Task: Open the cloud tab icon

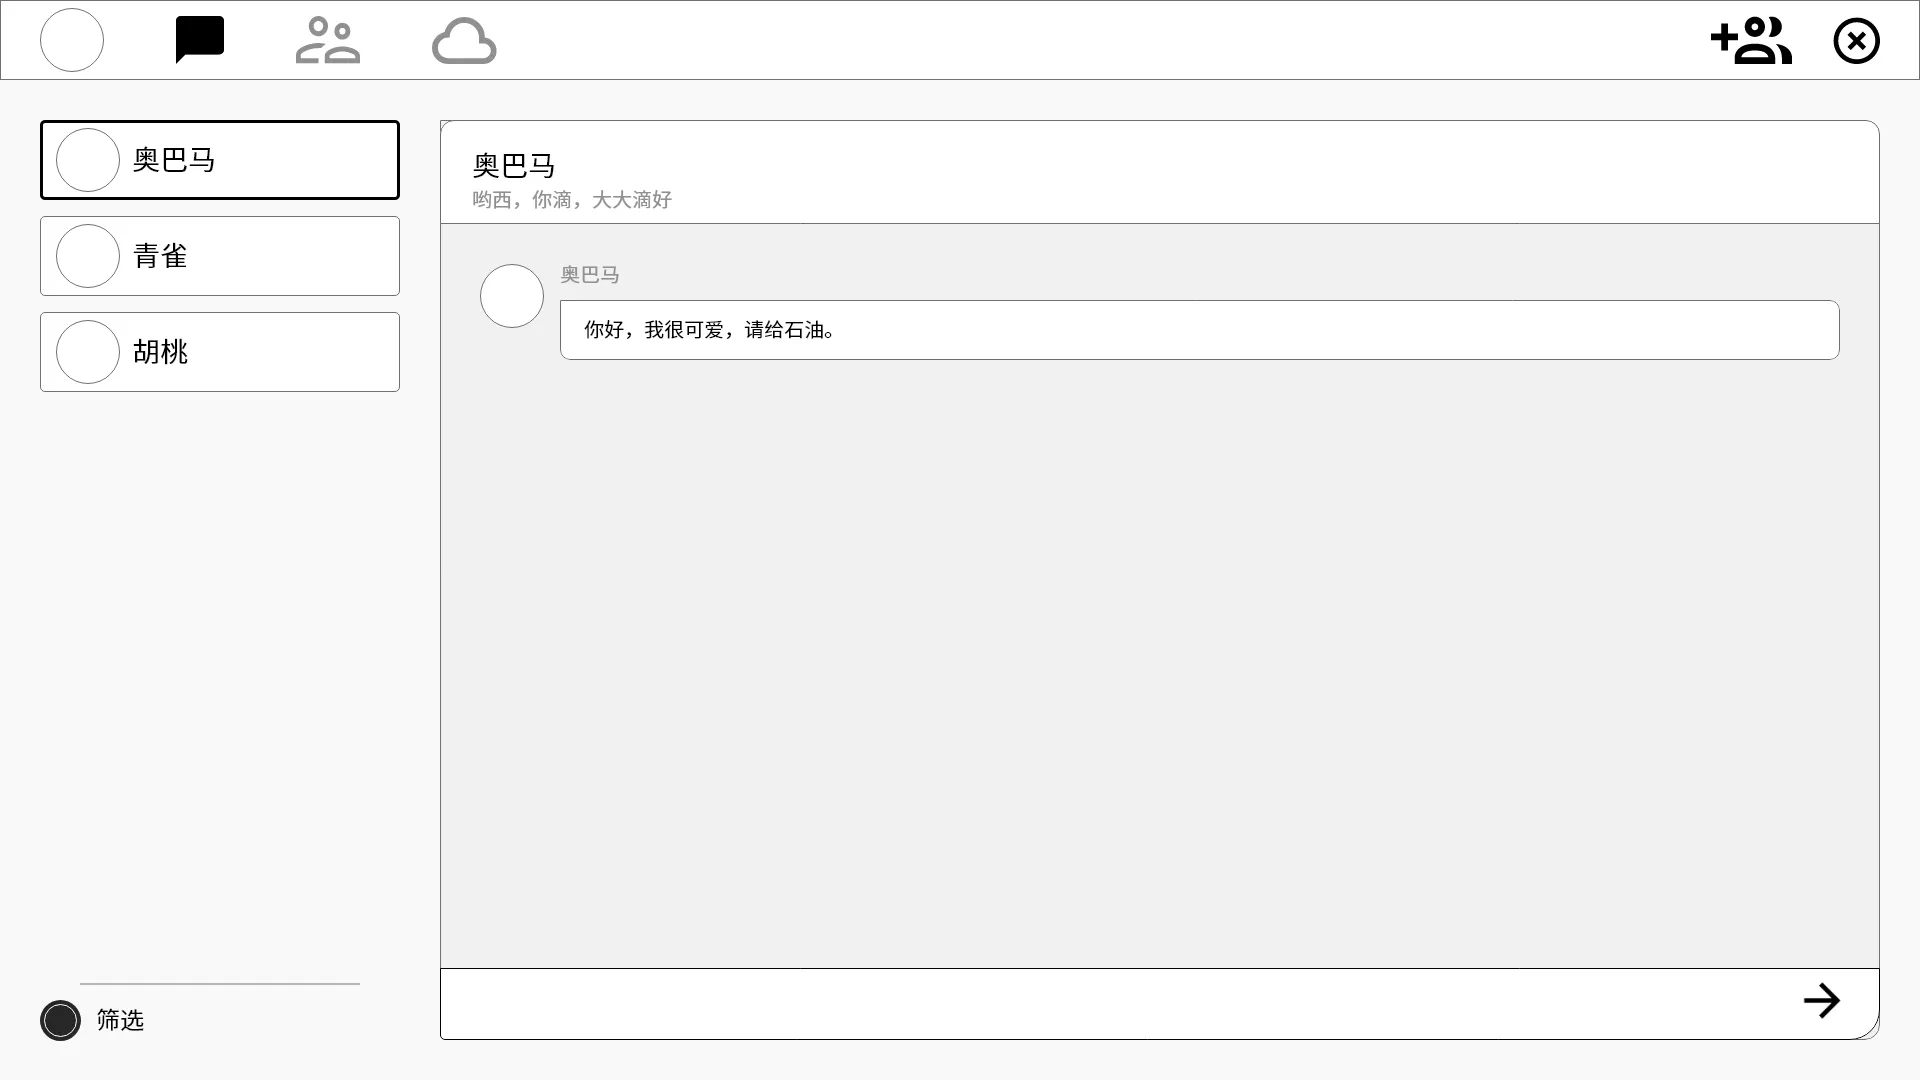Action: coord(464,41)
